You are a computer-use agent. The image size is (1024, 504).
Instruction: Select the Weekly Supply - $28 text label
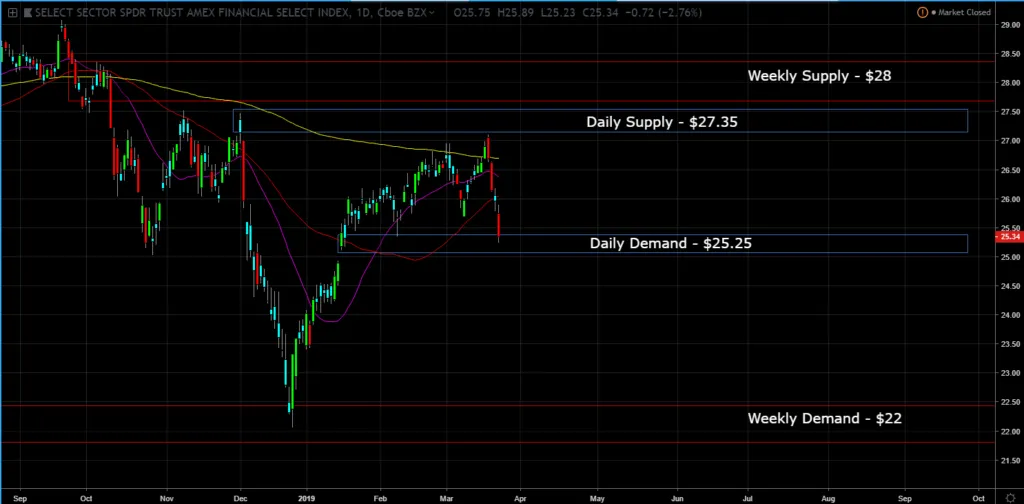pyautogui.click(x=819, y=76)
